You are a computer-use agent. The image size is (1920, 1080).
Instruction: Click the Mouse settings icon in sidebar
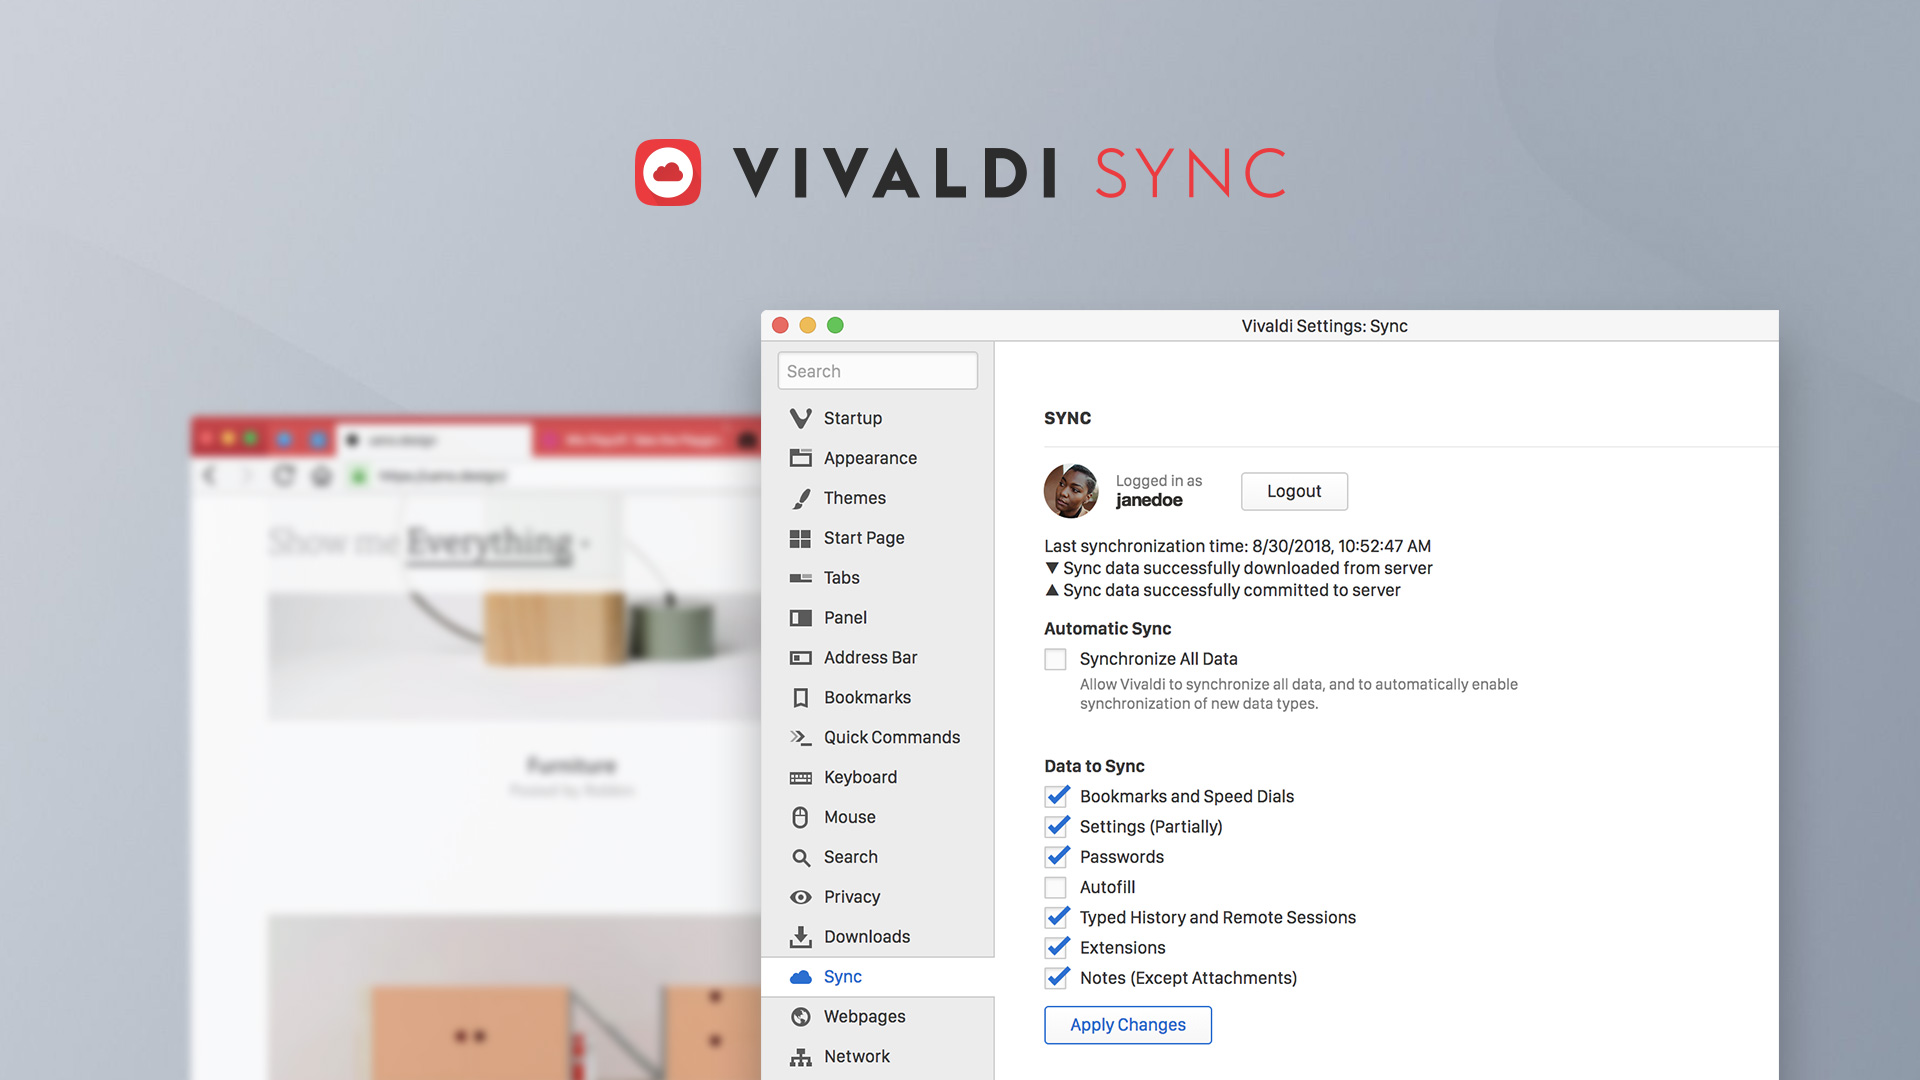point(802,818)
